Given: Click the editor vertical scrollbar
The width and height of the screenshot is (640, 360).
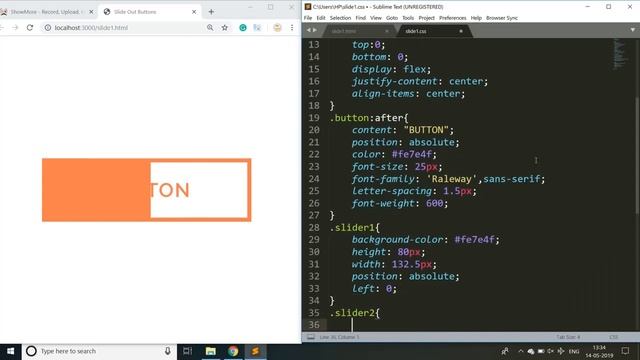Looking at the screenshot, I should point(637,155).
